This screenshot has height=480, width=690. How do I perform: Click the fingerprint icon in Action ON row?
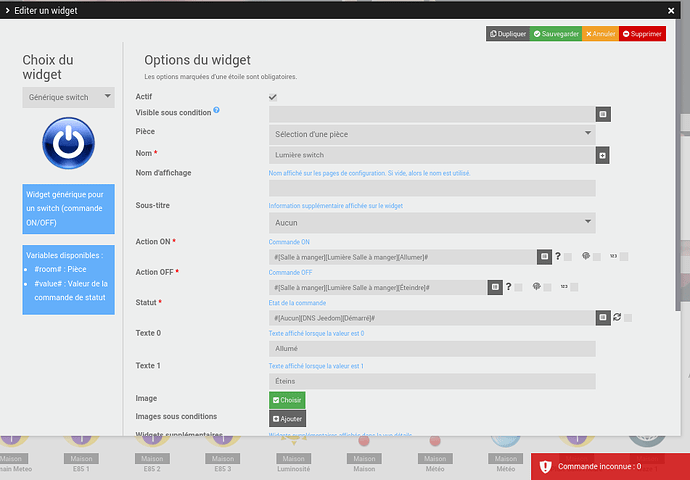tap(586, 256)
